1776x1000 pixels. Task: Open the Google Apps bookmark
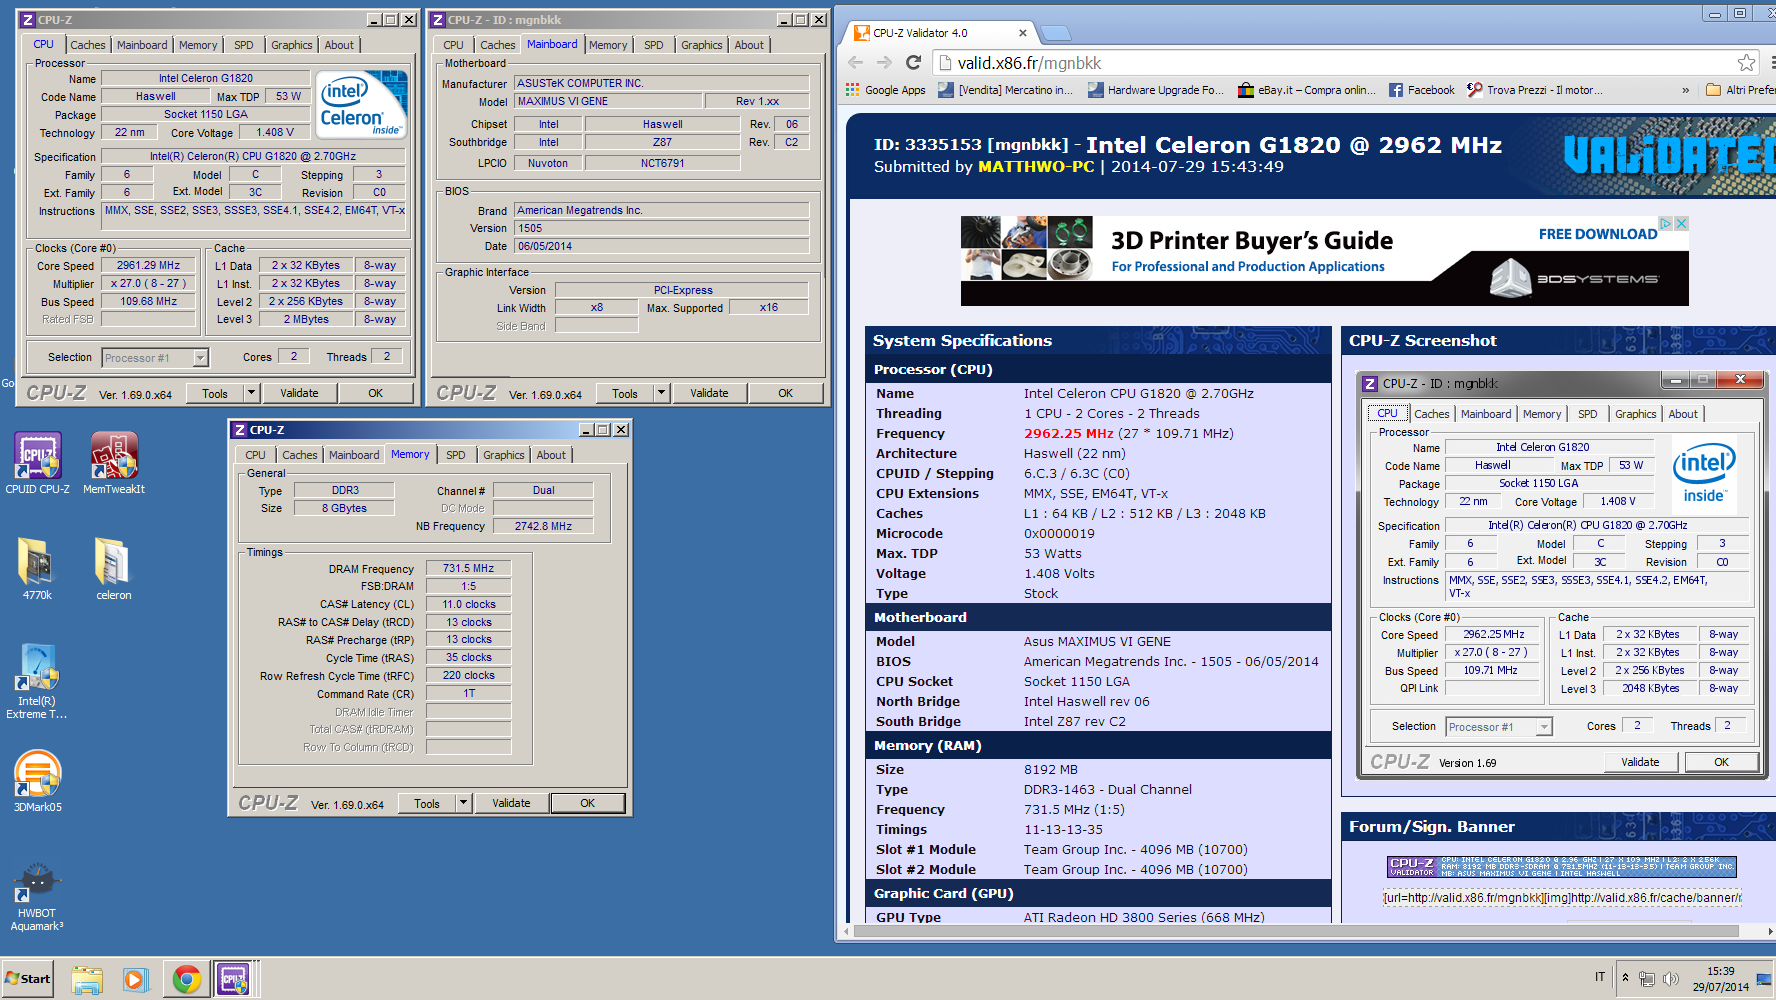coord(885,90)
